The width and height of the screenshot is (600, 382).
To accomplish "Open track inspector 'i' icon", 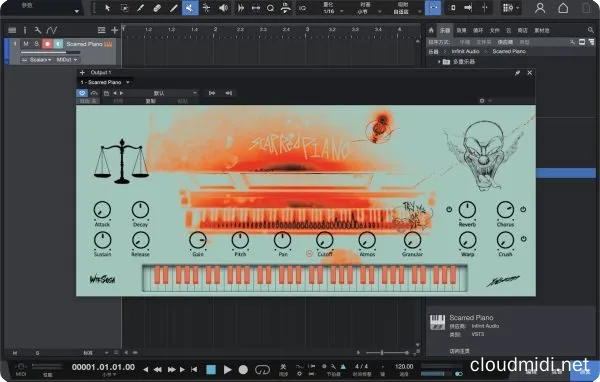I will pyautogui.click(x=25, y=30).
